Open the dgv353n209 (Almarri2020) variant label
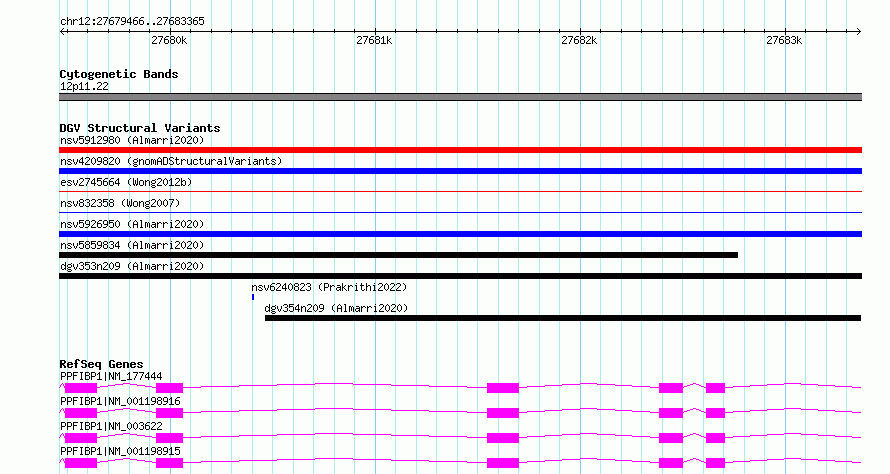The image size is (890, 474). tap(132, 266)
